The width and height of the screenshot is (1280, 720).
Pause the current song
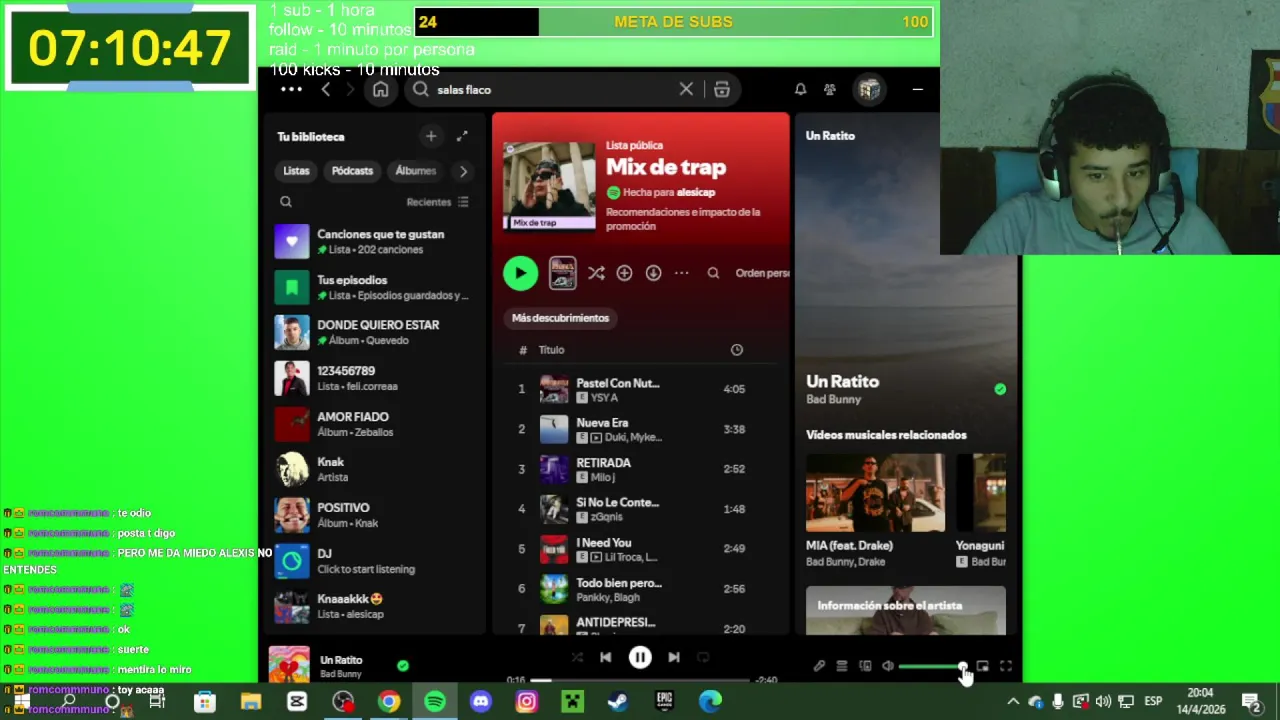(640, 657)
